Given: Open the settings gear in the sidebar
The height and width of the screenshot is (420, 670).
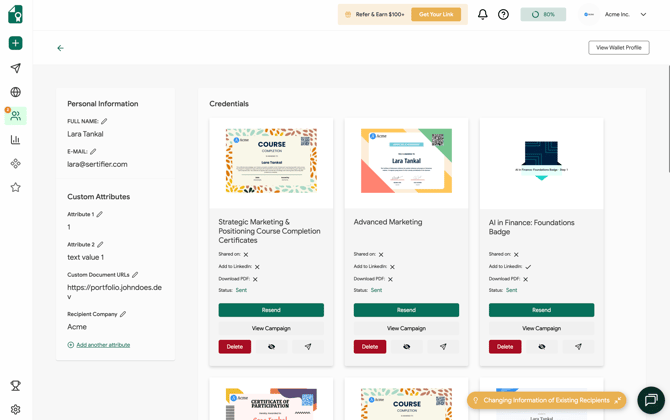Looking at the screenshot, I should point(15,409).
